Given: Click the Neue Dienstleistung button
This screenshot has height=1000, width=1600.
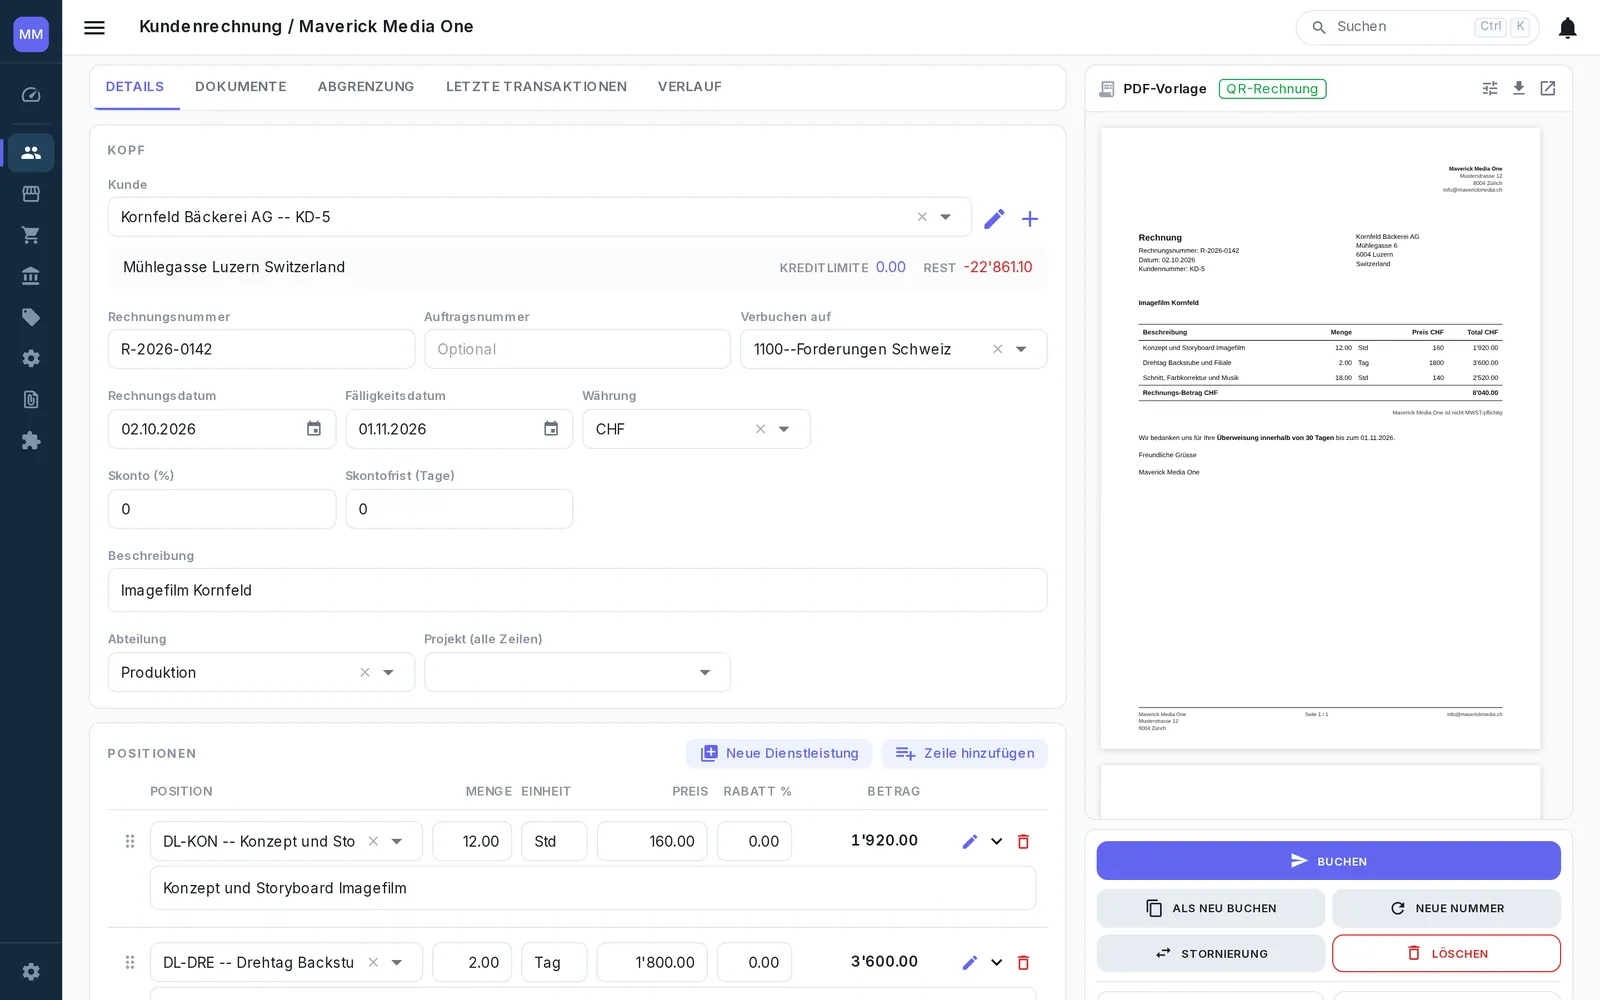Looking at the screenshot, I should [x=779, y=754].
